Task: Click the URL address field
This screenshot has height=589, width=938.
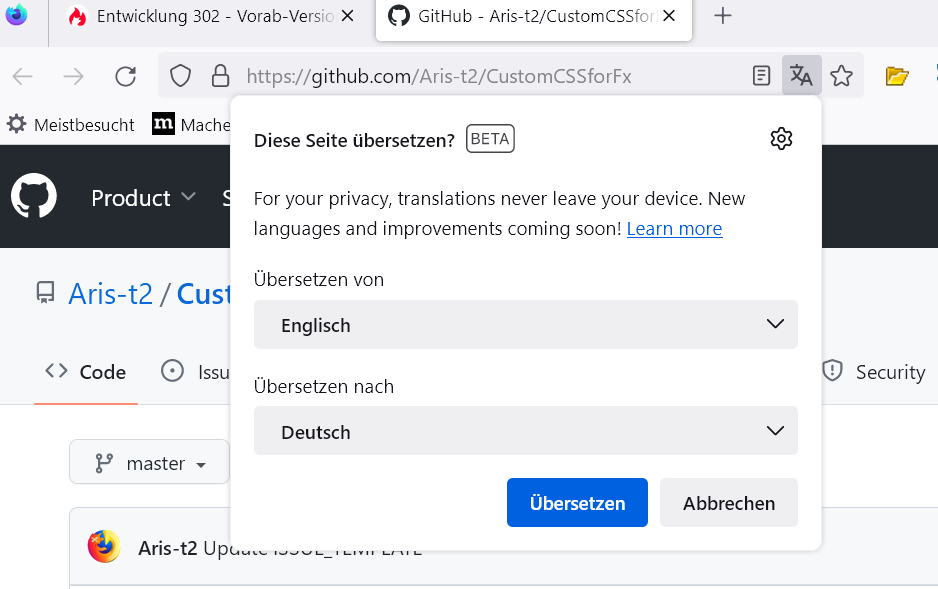Action: pos(480,76)
